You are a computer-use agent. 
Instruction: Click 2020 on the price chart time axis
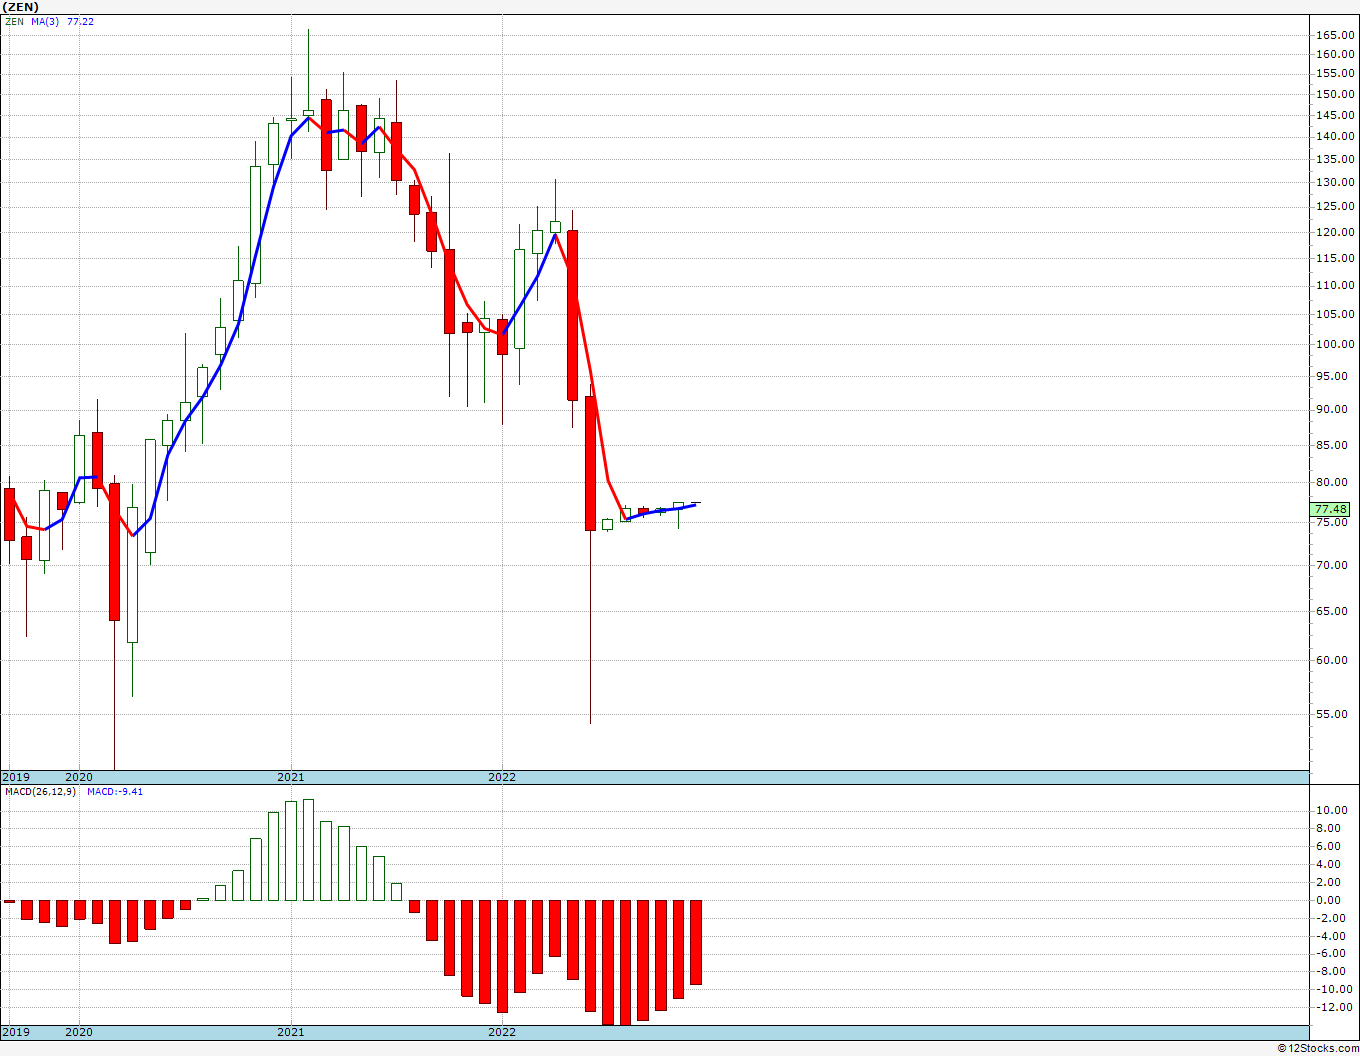coord(79,777)
